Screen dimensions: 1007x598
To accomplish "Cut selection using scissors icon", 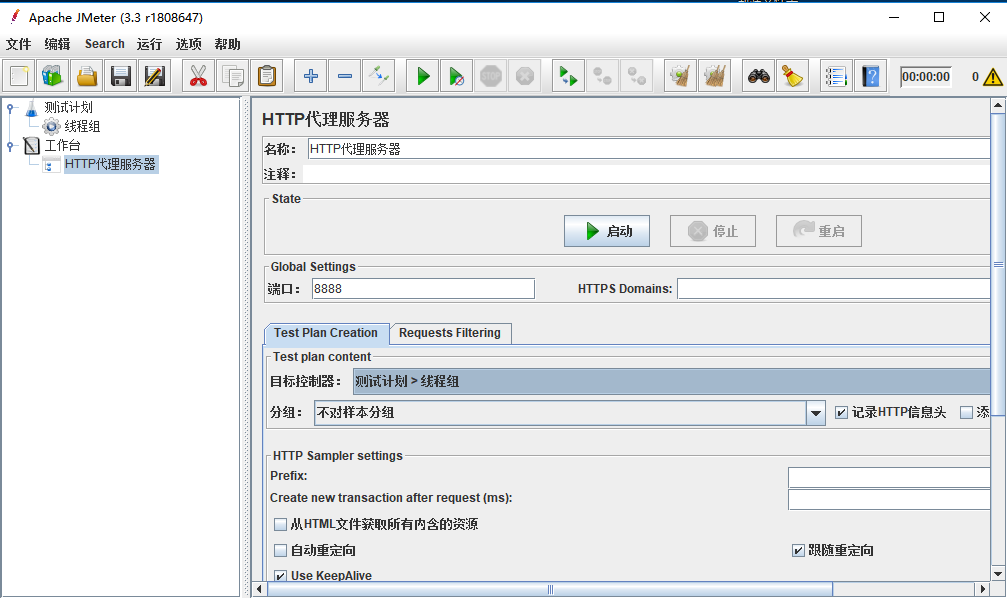I will tap(198, 76).
